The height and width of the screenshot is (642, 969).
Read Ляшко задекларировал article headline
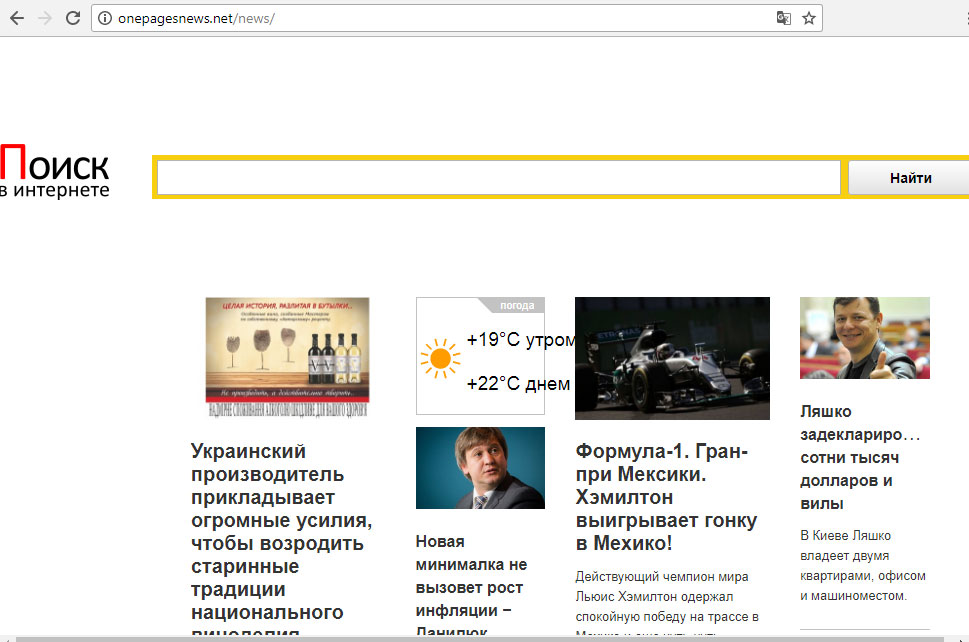(859, 457)
